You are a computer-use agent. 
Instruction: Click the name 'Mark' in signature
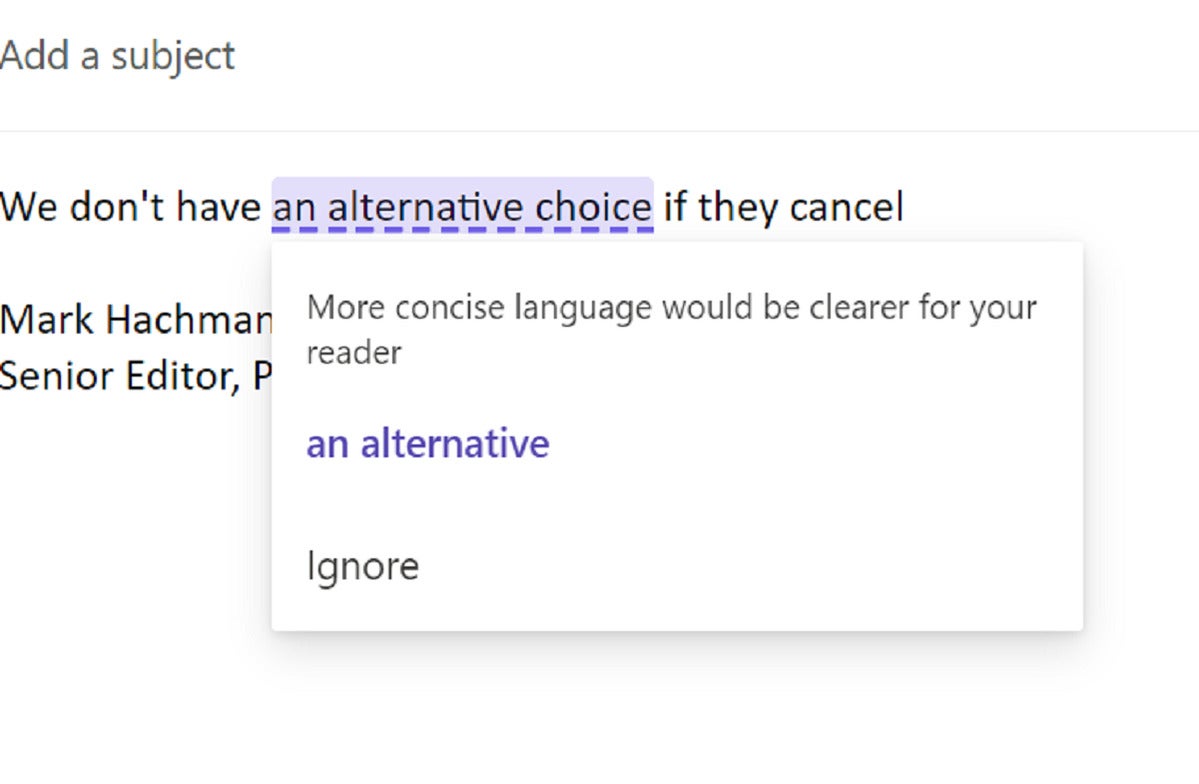46,319
